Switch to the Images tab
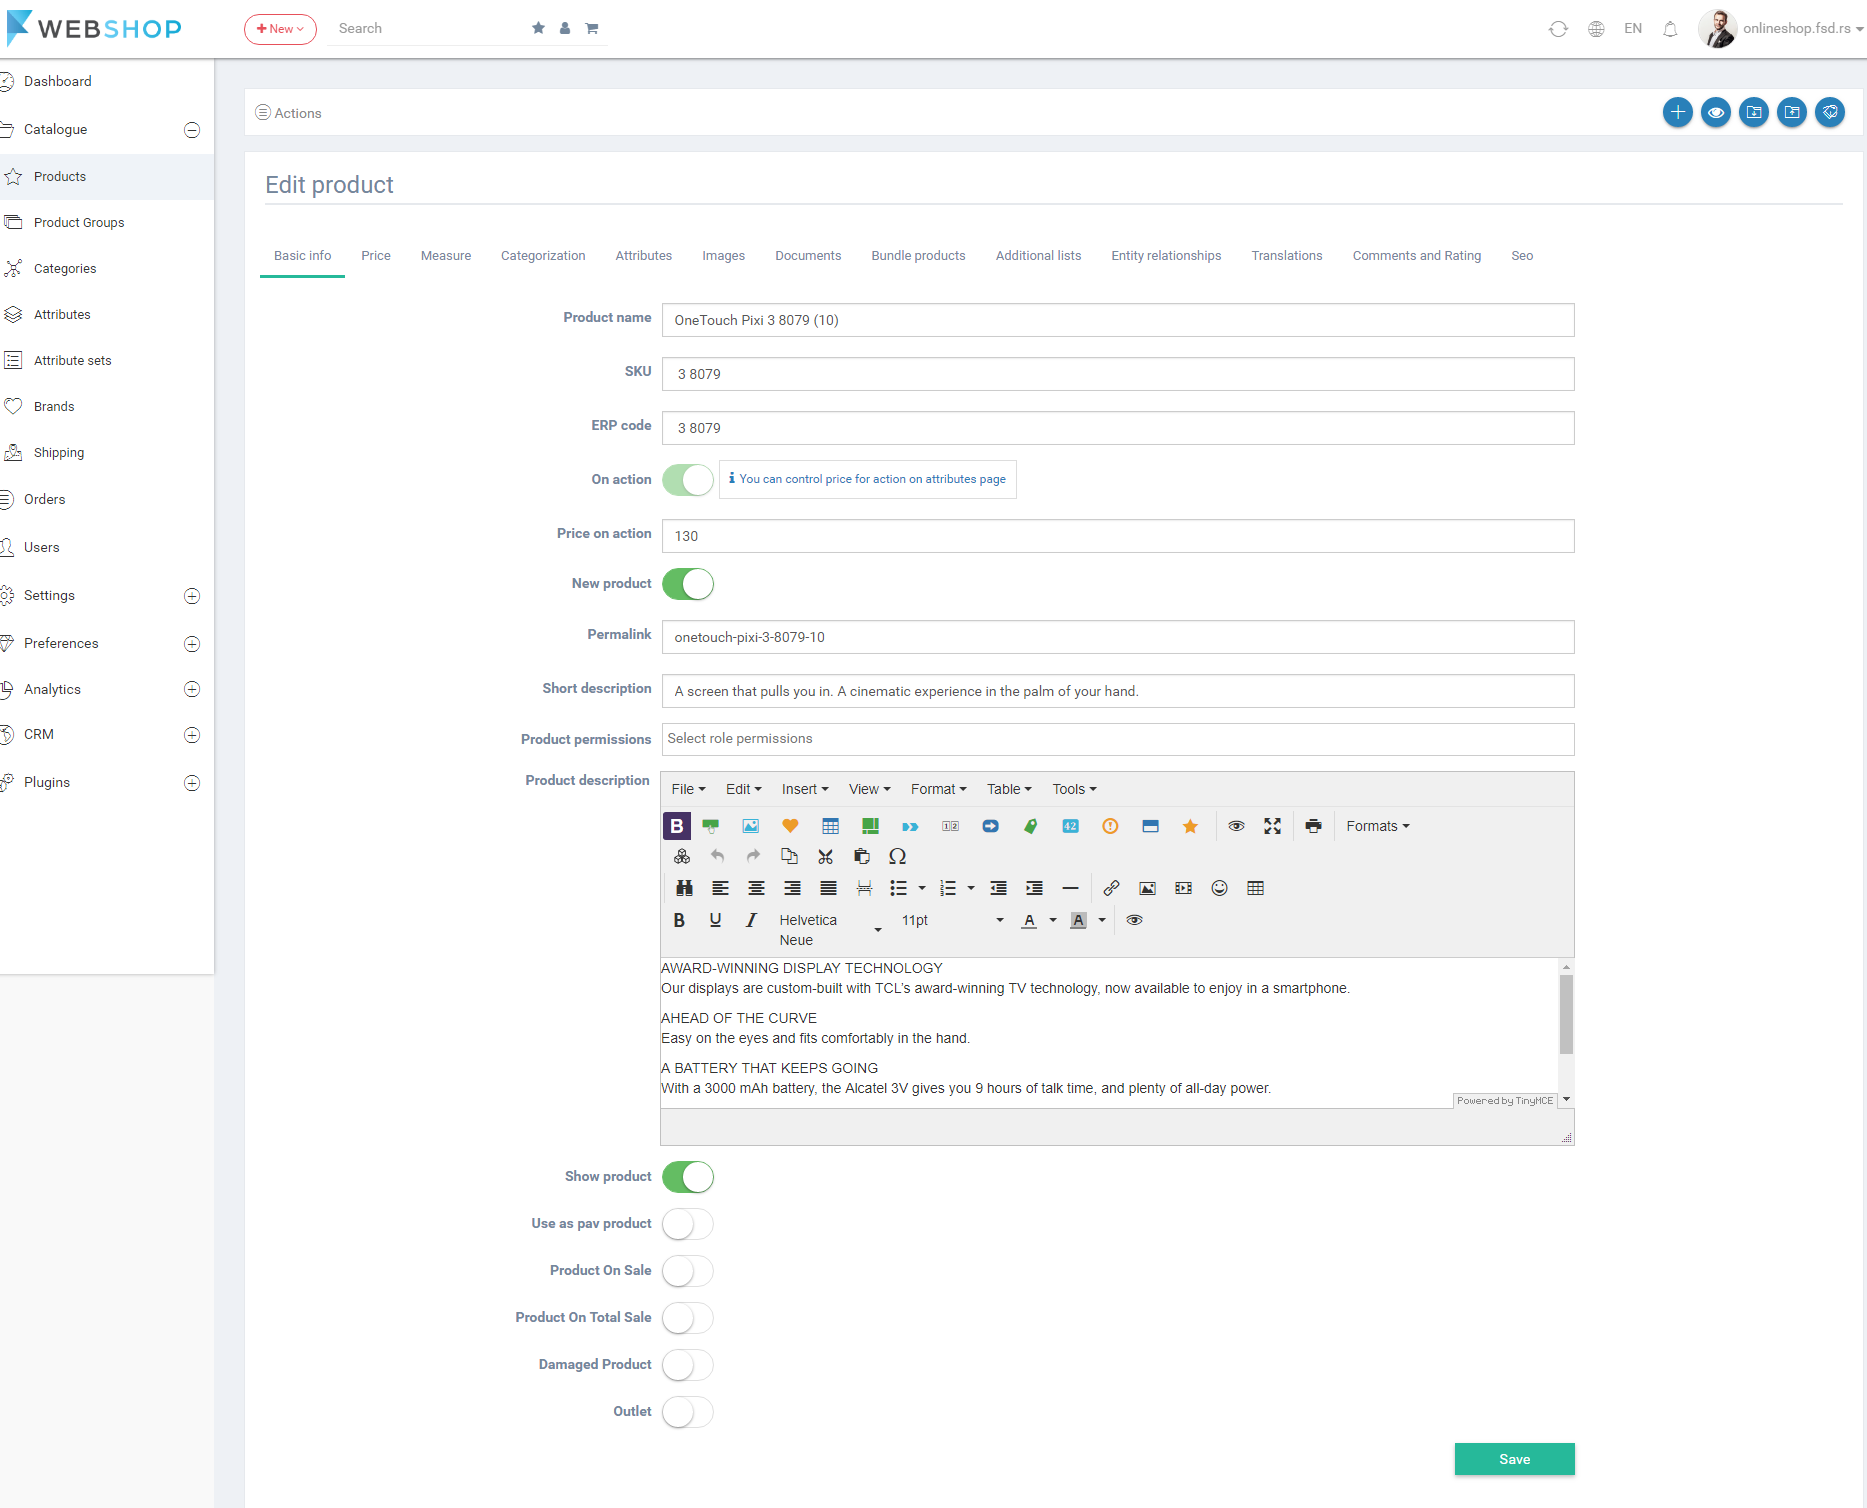The width and height of the screenshot is (1867, 1508). point(723,256)
